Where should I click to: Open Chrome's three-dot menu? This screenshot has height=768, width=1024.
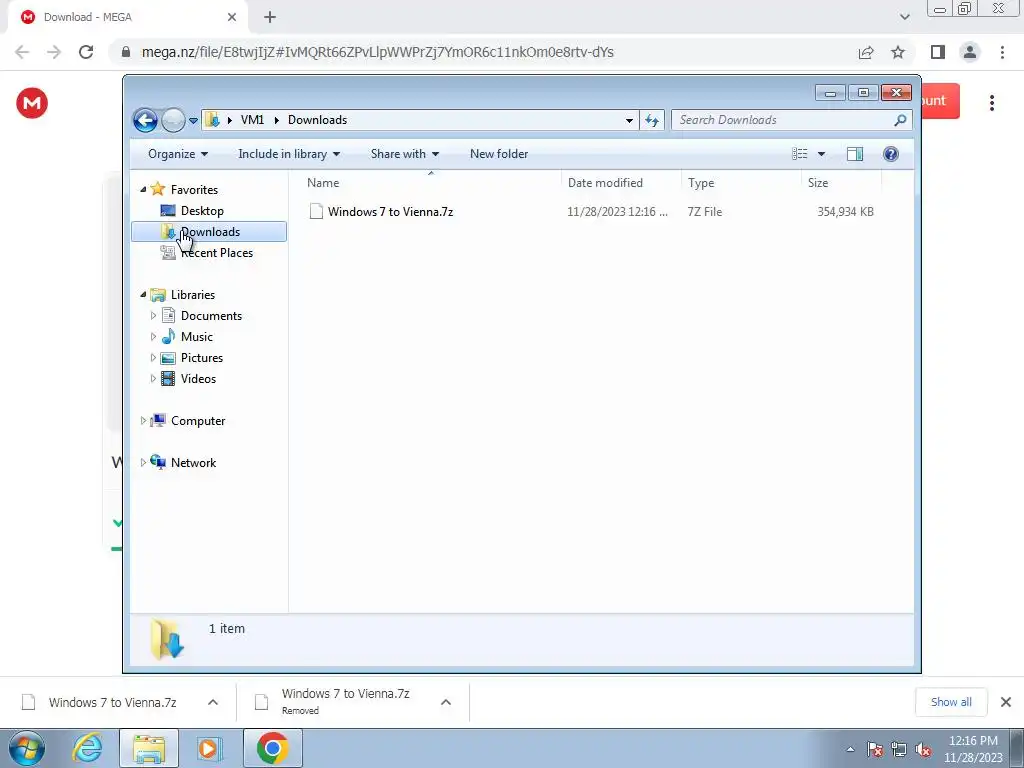click(x=1002, y=52)
